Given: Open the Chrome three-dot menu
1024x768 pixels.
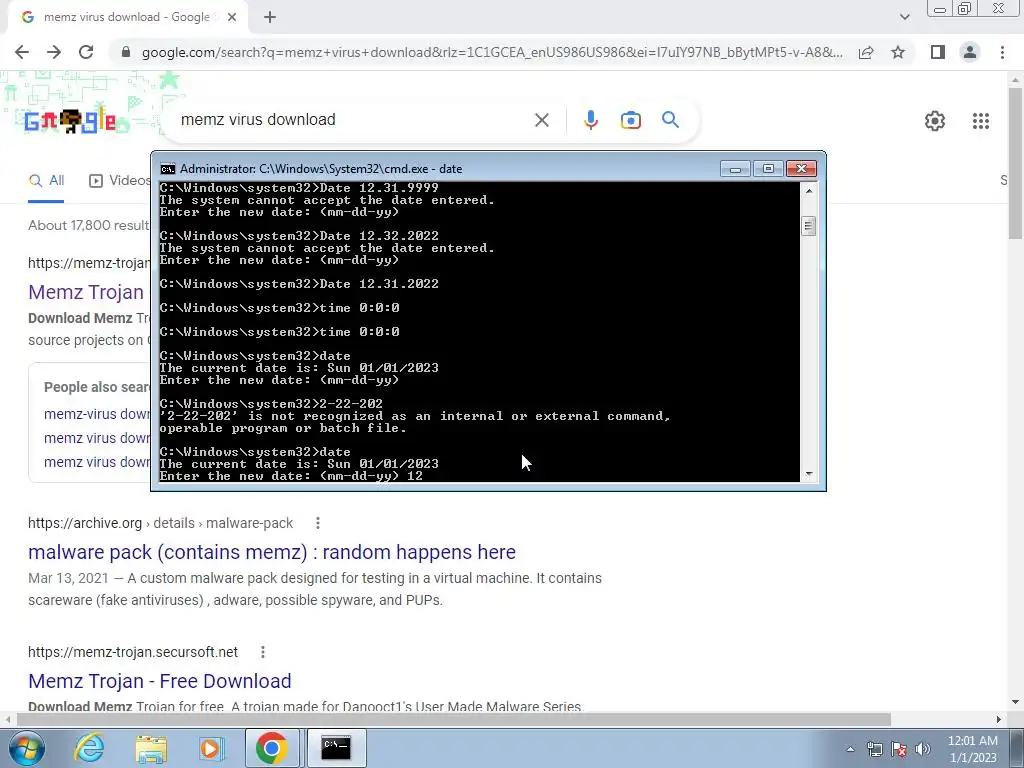Looking at the screenshot, I should [x=1002, y=52].
